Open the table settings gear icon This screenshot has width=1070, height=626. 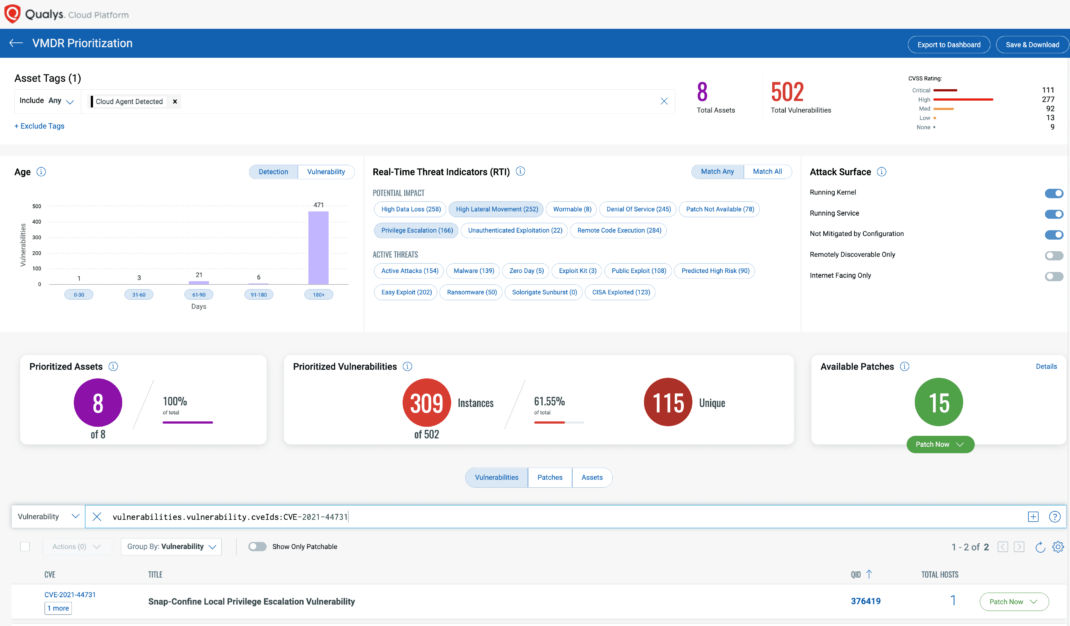click(1058, 547)
